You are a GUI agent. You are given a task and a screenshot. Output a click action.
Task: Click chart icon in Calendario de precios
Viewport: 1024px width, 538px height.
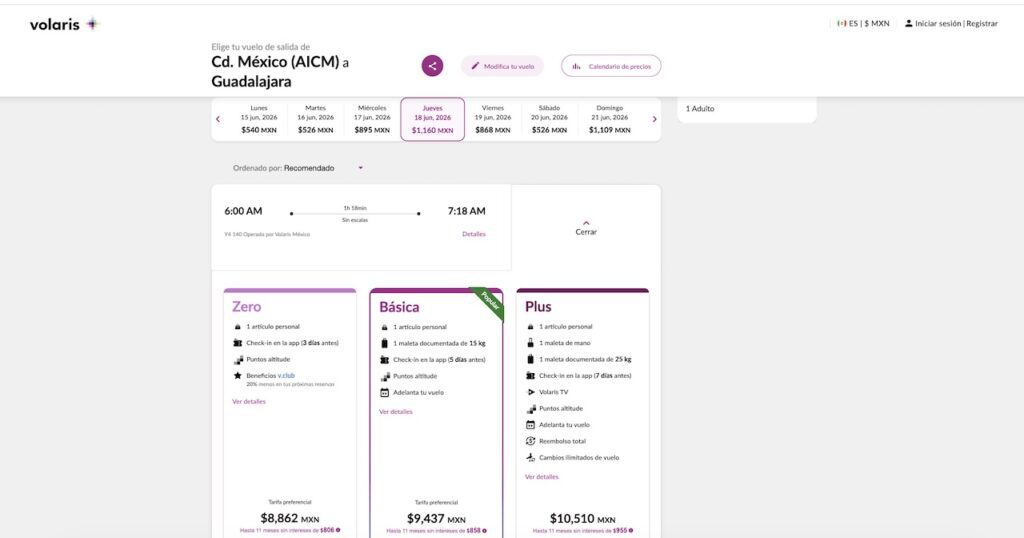coord(577,66)
